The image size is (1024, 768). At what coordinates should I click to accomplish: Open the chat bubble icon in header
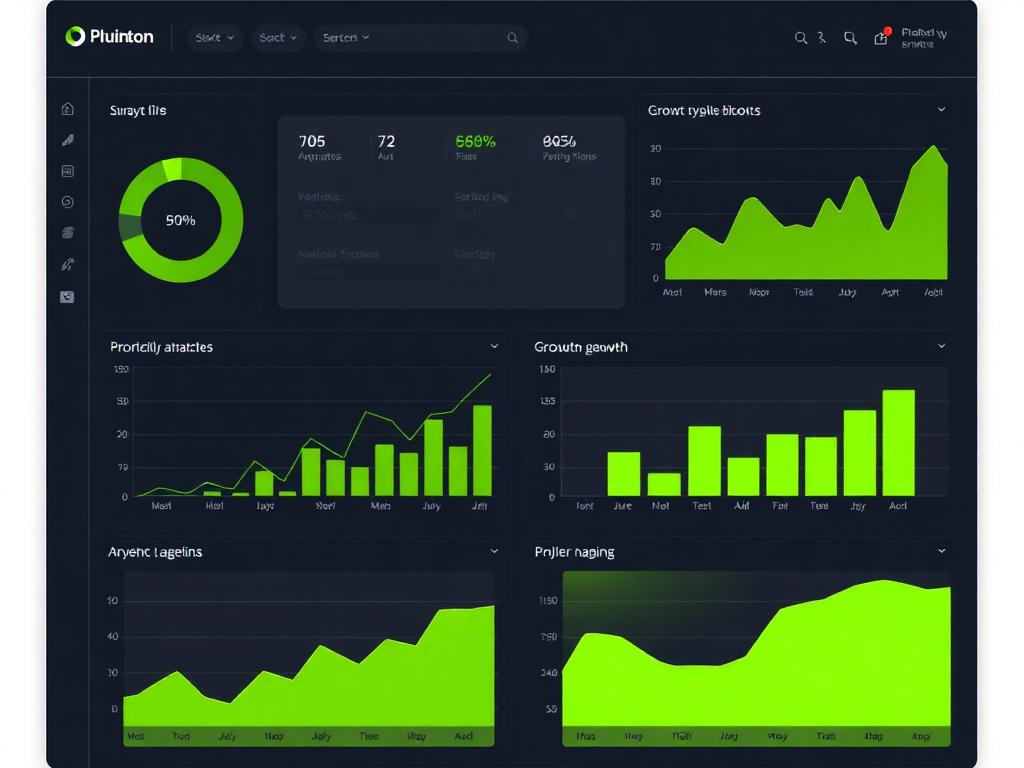click(850, 38)
